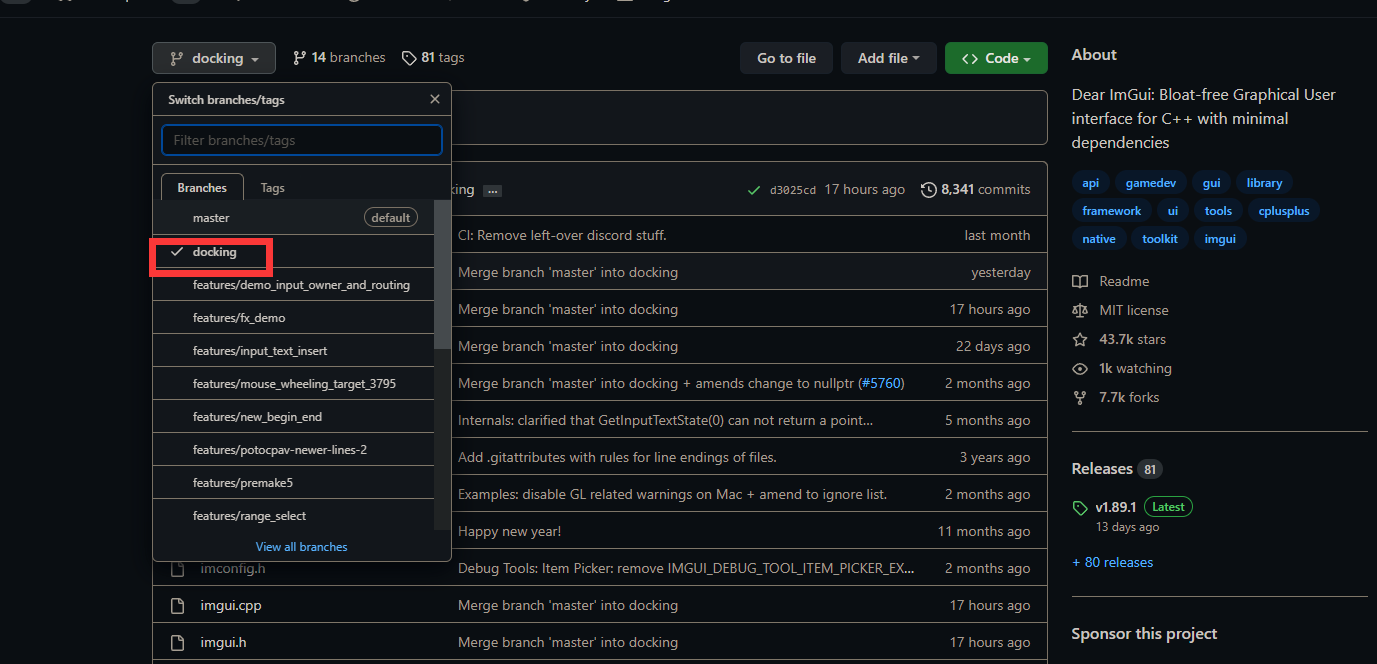Select the toolkit topic tag
The width and height of the screenshot is (1377, 664).
point(1160,239)
